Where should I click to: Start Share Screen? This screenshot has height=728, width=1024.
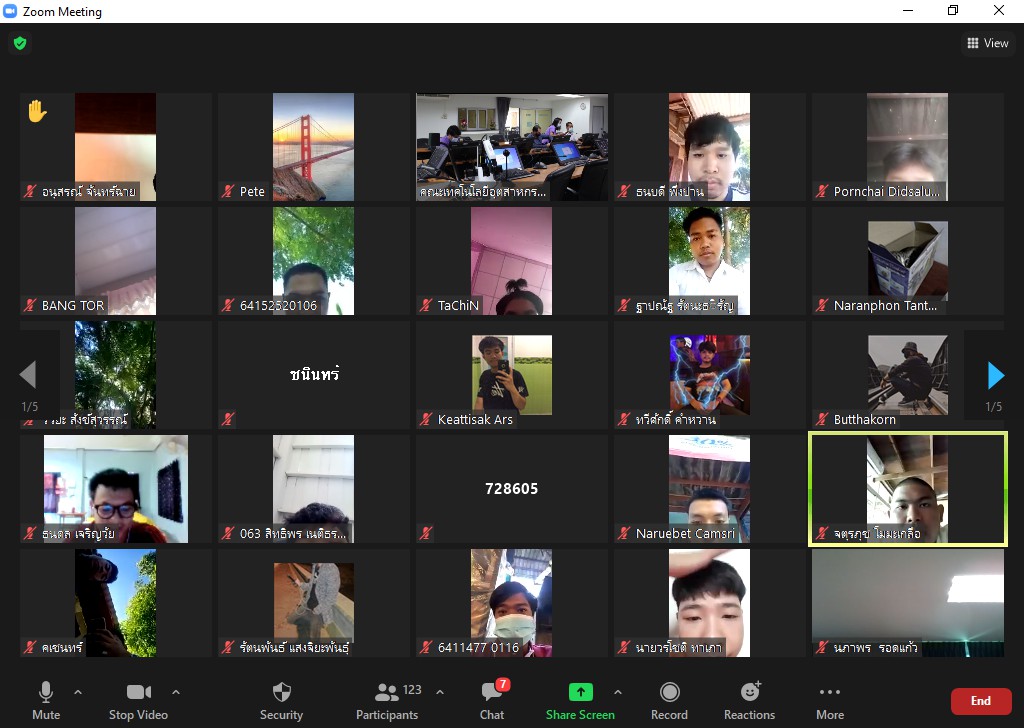click(x=580, y=701)
